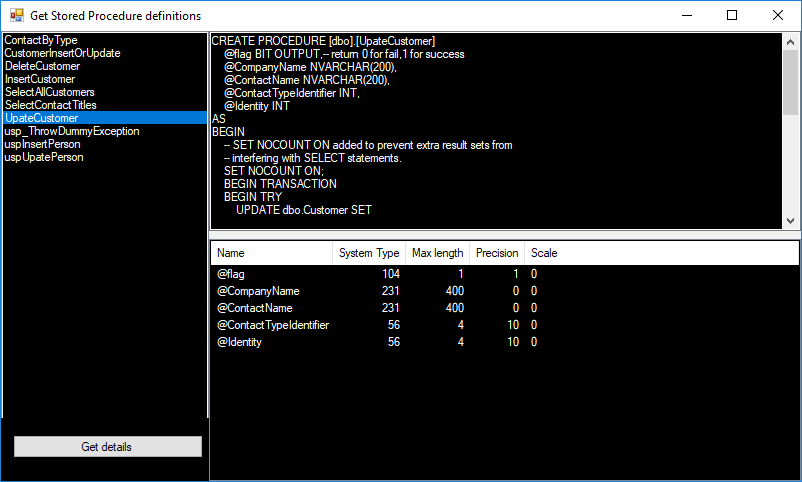Select SelectAllCustomers entry
Screen dimensions: 802x482
[105, 92]
